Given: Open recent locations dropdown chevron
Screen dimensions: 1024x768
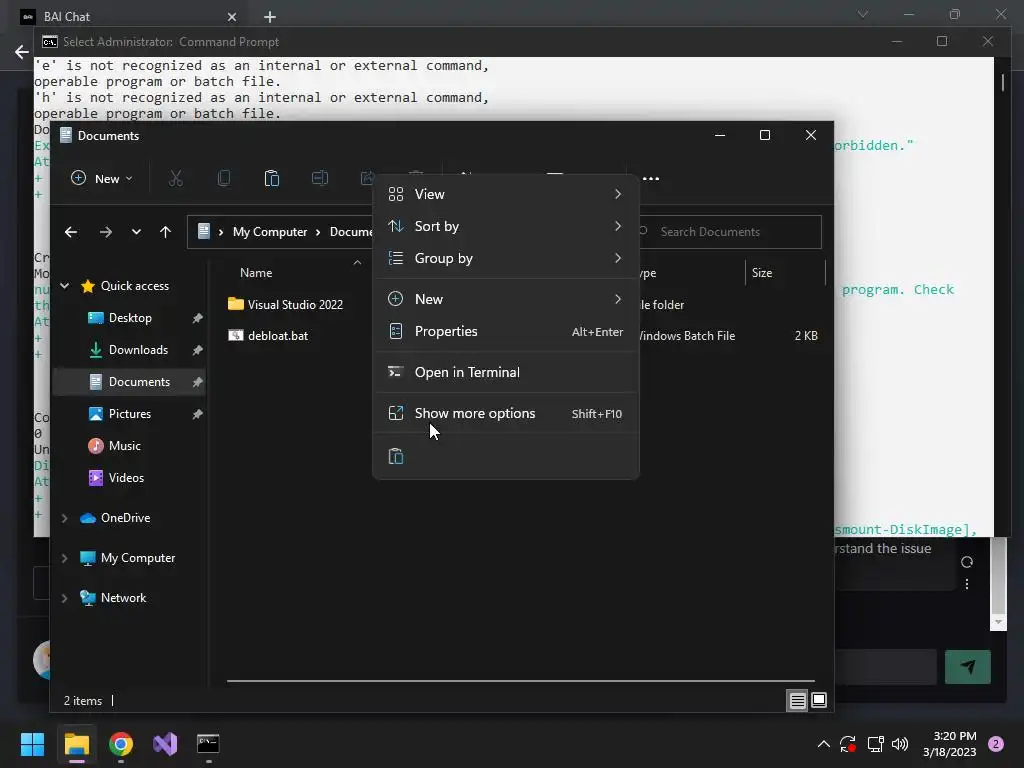Looking at the screenshot, I should (x=136, y=232).
